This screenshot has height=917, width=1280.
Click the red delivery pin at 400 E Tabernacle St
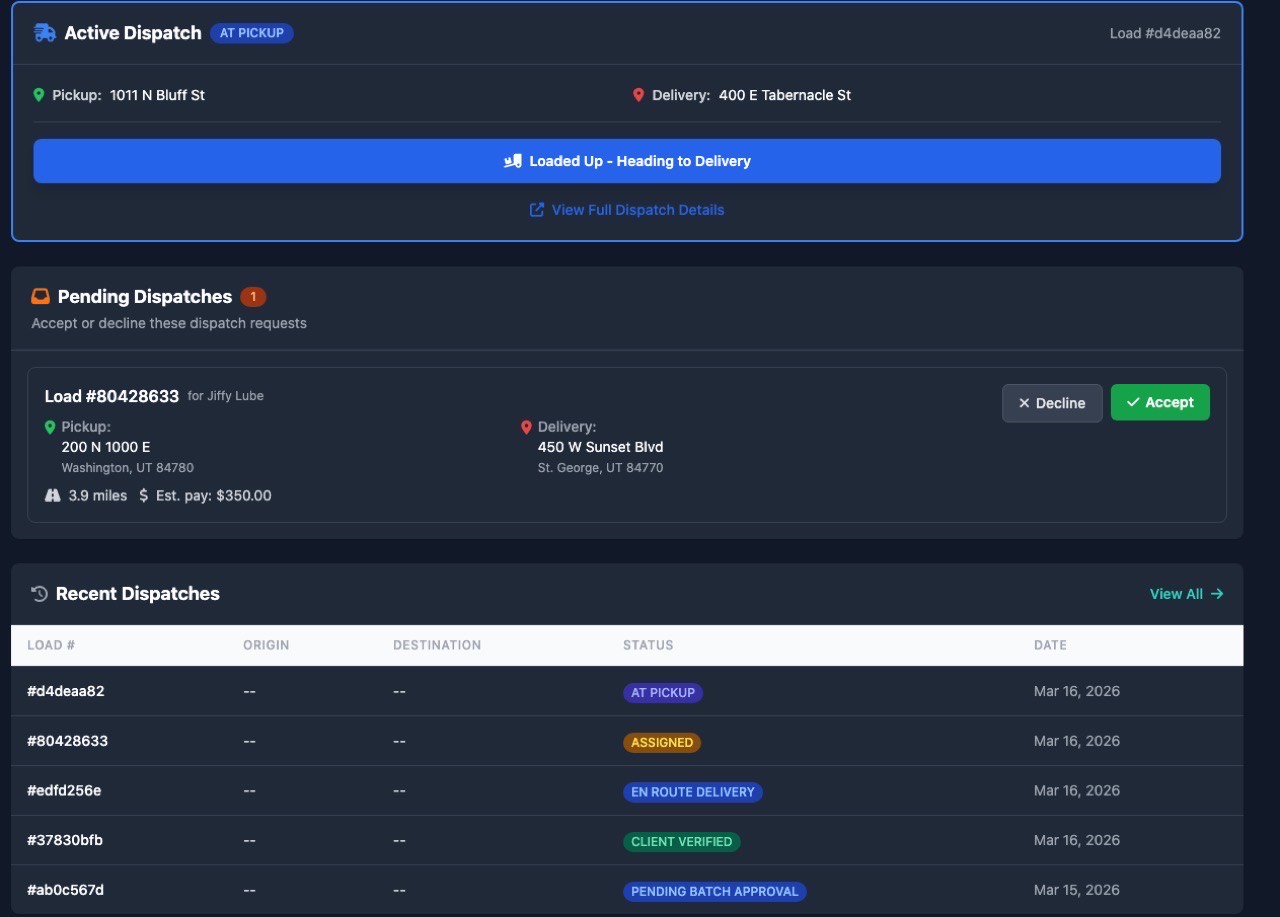(x=639, y=95)
